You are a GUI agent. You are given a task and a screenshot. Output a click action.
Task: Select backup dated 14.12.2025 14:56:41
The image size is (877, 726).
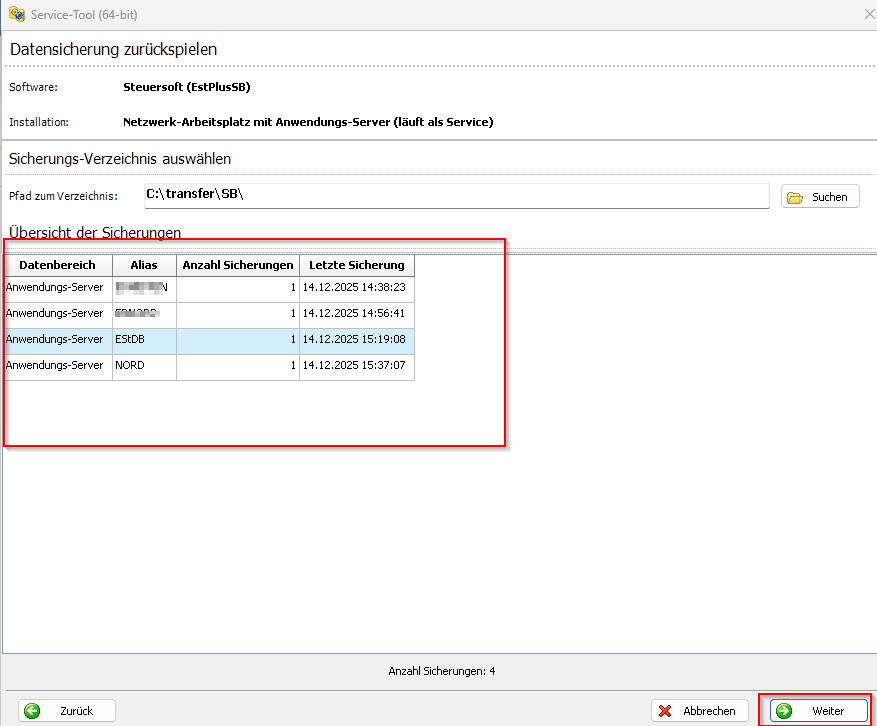click(x=356, y=314)
